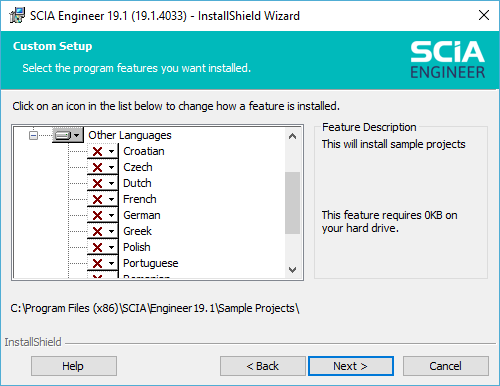Open Czech feature install dropdown
The width and height of the screenshot is (500, 386).
pyautogui.click(x=103, y=167)
